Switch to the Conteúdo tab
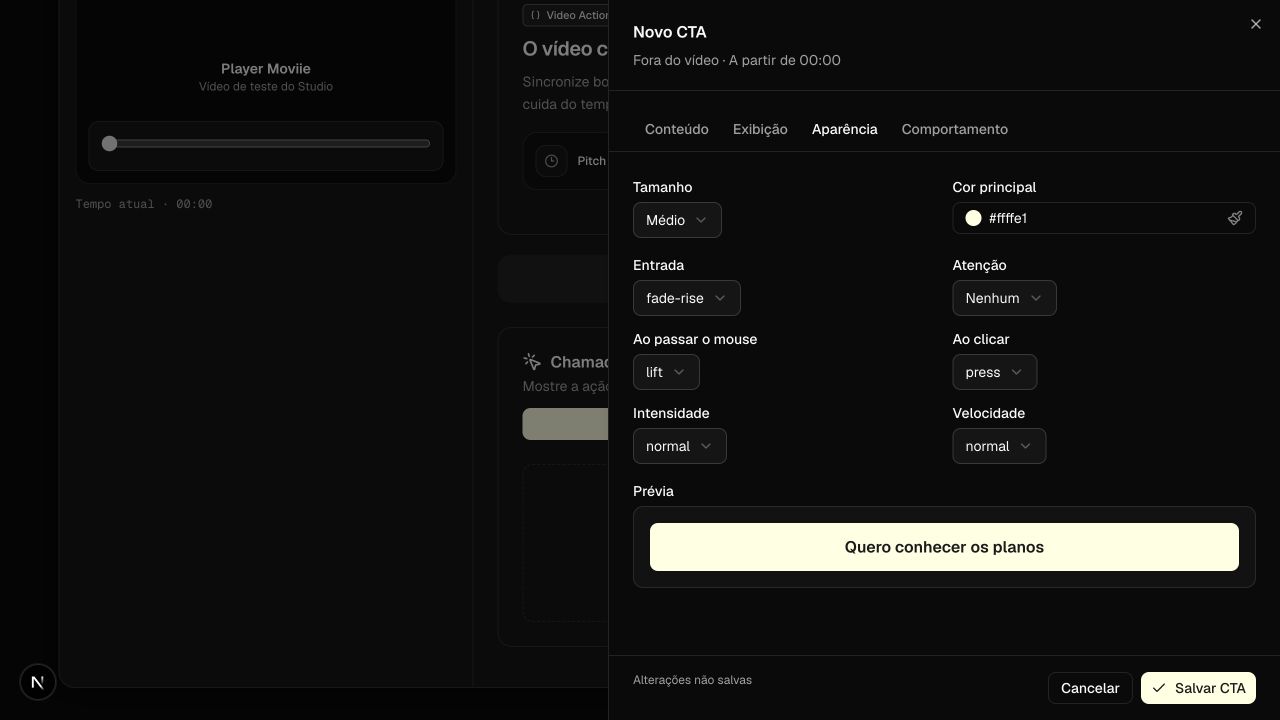 677,129
